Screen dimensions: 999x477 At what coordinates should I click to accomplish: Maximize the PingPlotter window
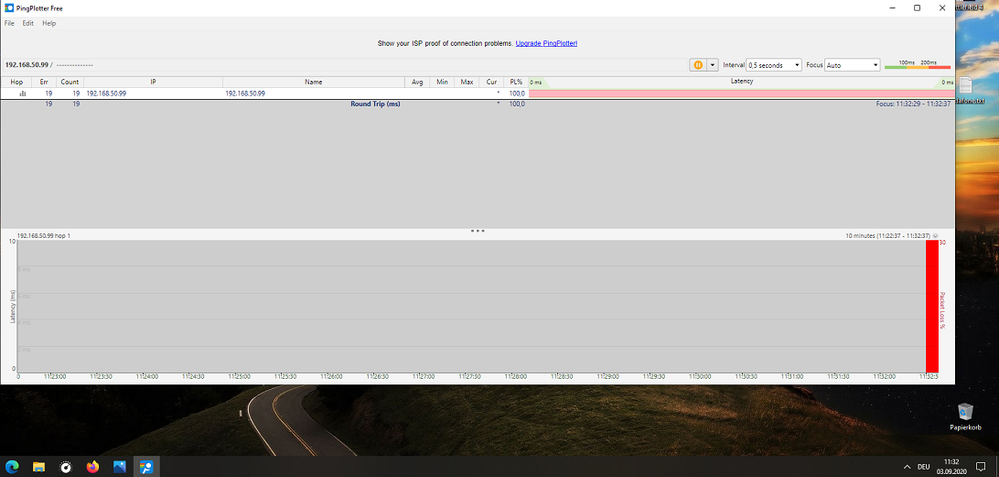(x=917, y=8)
